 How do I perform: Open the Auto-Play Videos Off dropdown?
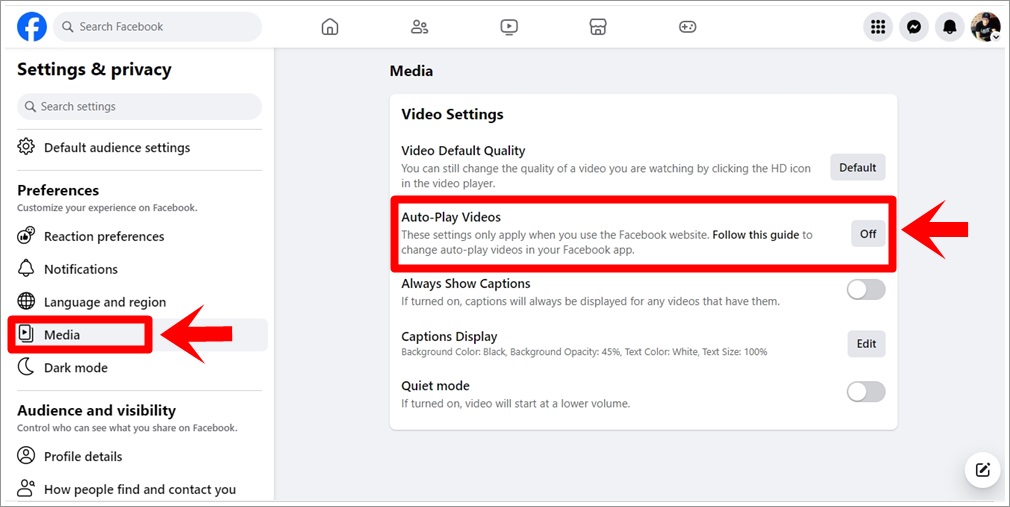[868, 234]
